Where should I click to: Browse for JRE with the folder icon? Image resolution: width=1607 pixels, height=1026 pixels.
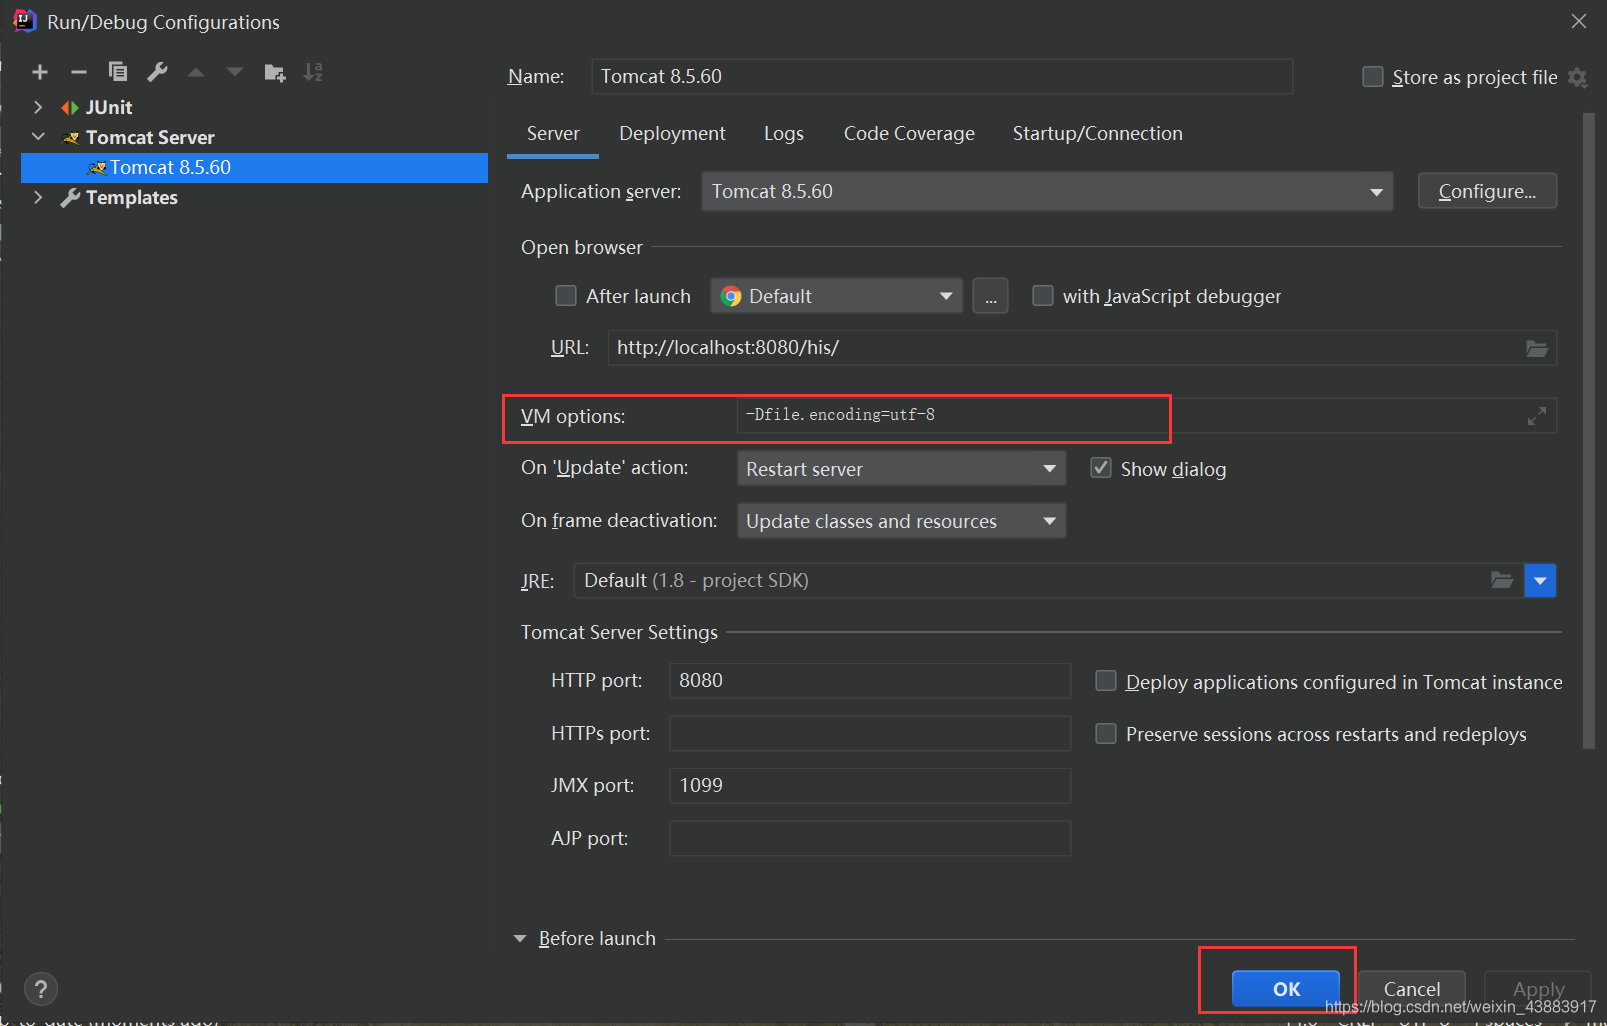[1502, 580]
